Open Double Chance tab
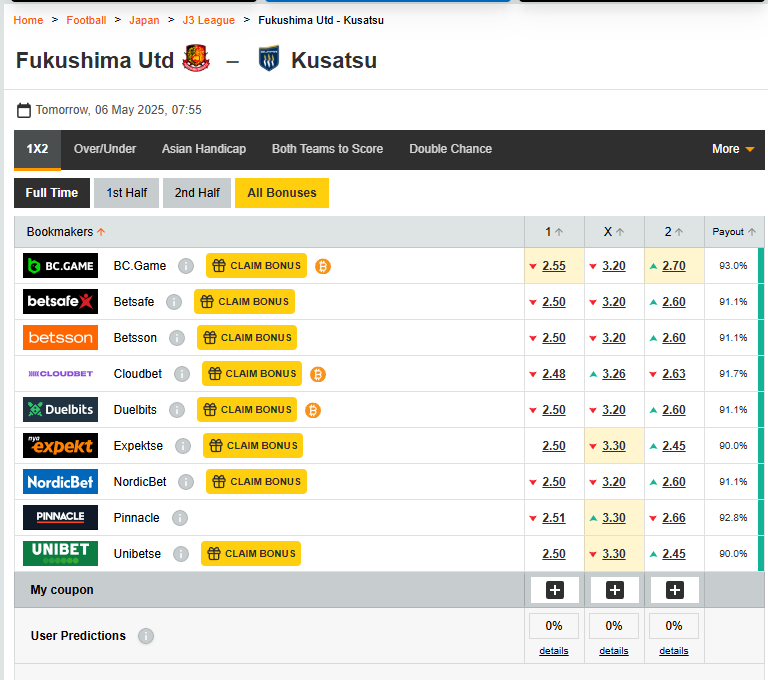Screen dimensions: 768x680 (x=450, y=149)
